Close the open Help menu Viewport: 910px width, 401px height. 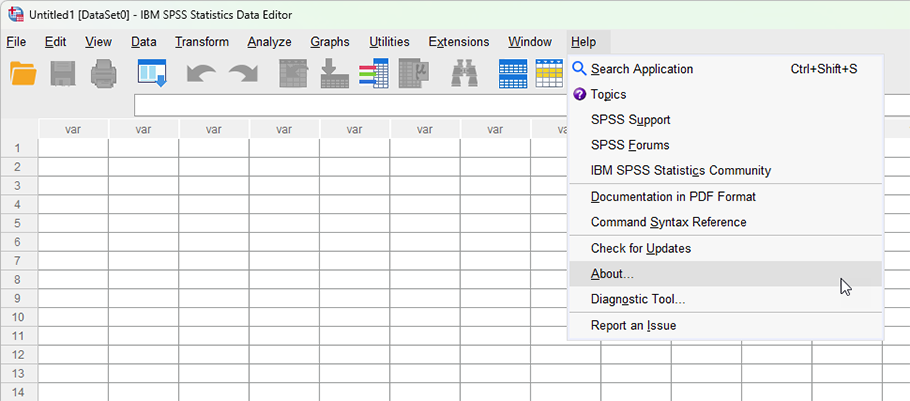tap(583, 42)
